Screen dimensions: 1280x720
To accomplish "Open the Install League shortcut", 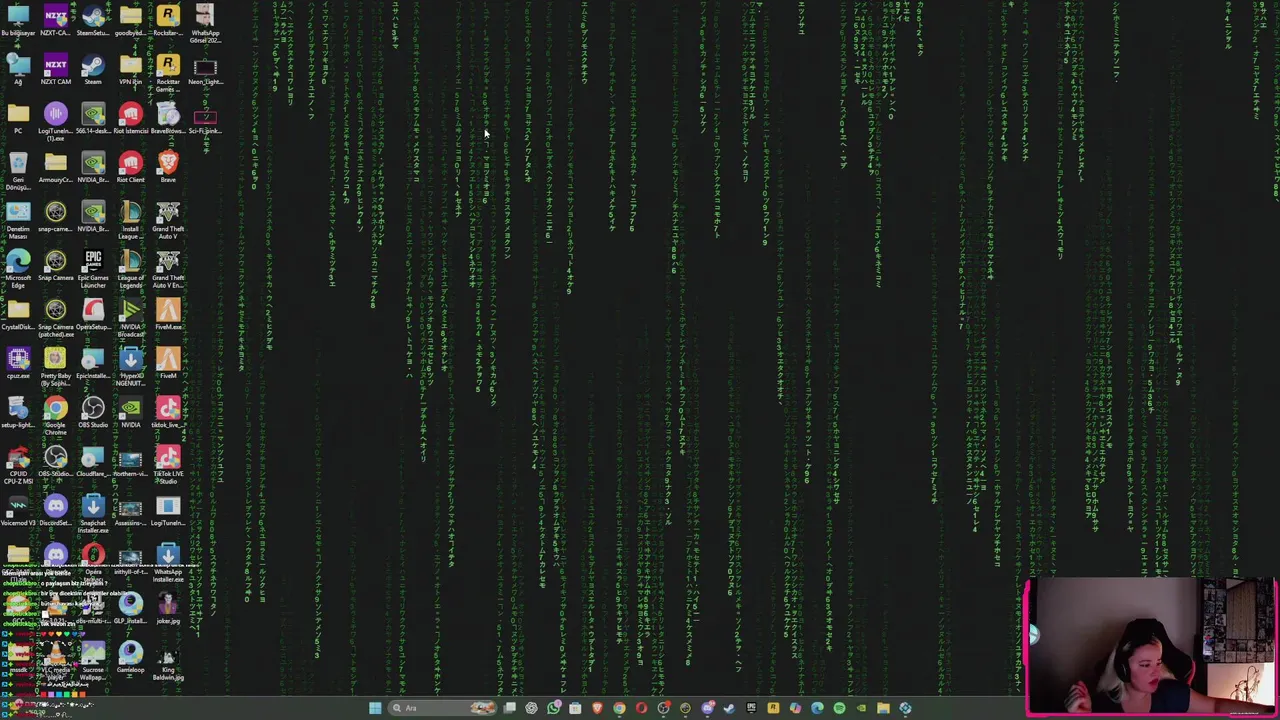I will point(131,221).
